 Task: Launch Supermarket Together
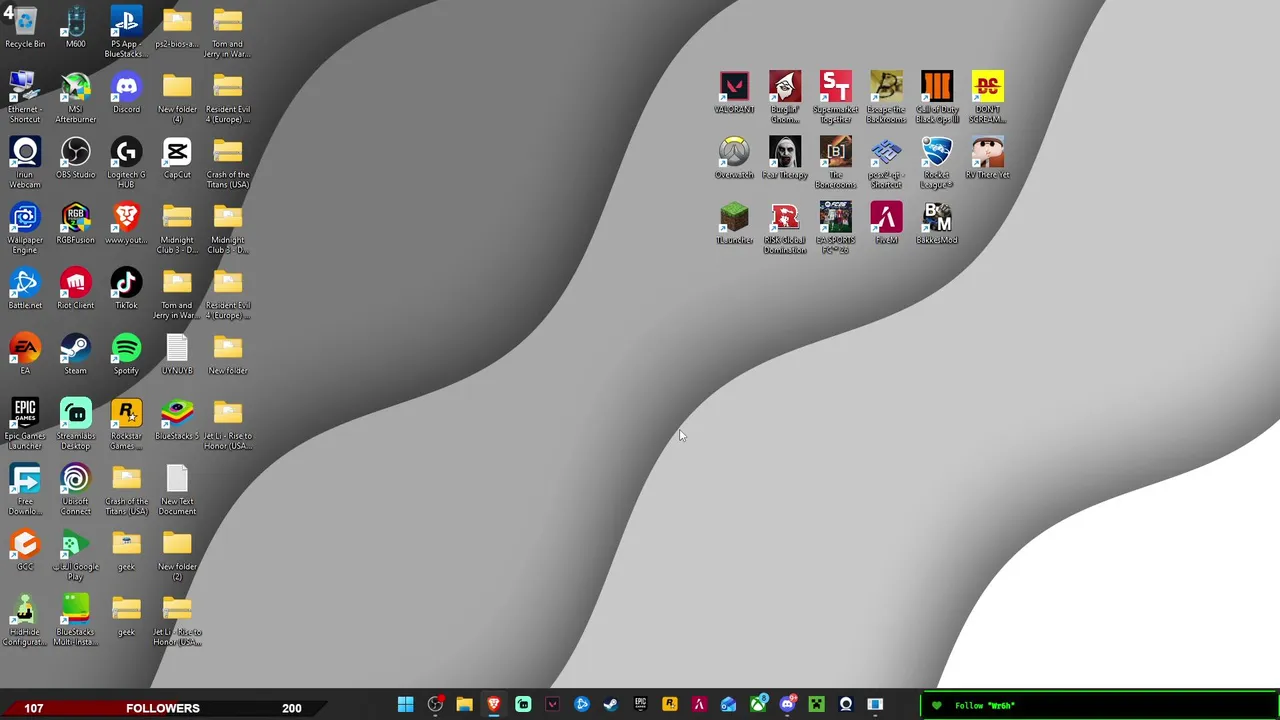click(835, 97)
